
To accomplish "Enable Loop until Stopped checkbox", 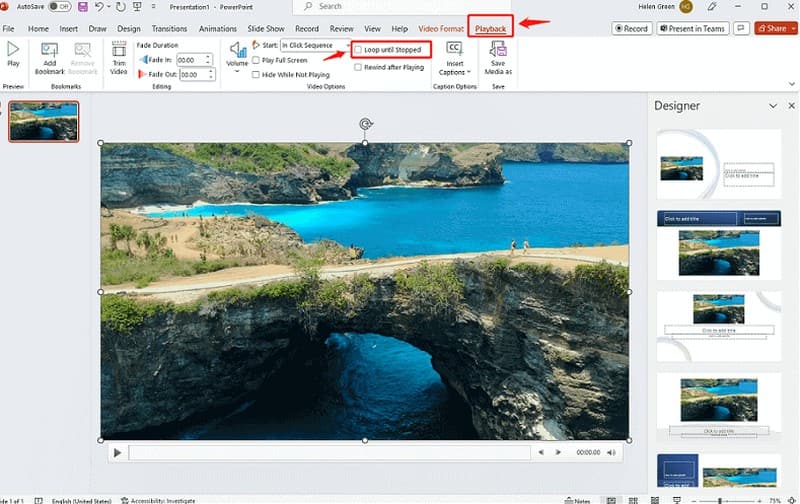I will click(358, 50).
